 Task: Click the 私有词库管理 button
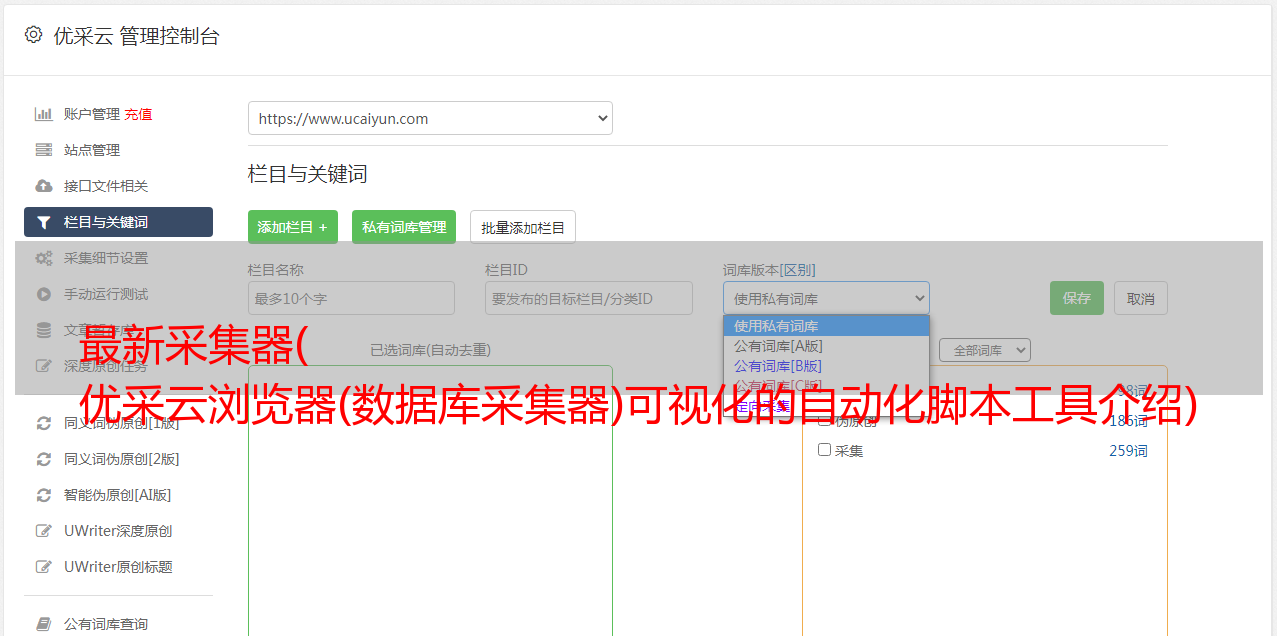[x=404, y=227]
